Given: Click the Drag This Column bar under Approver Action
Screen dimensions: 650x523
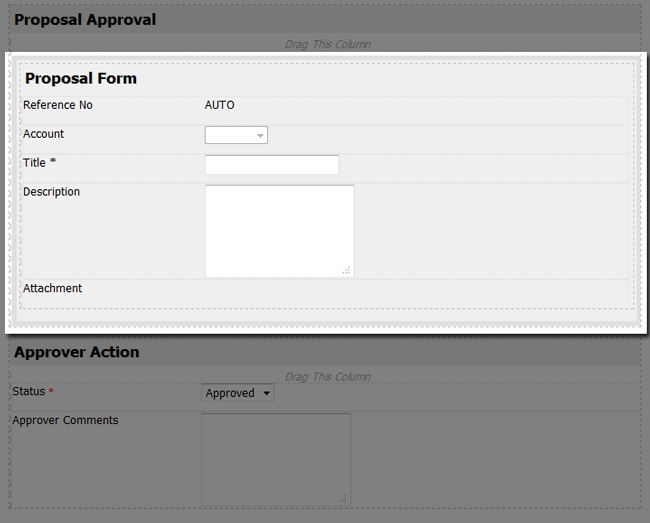Looking at the screenshot, I should (327, 377).
